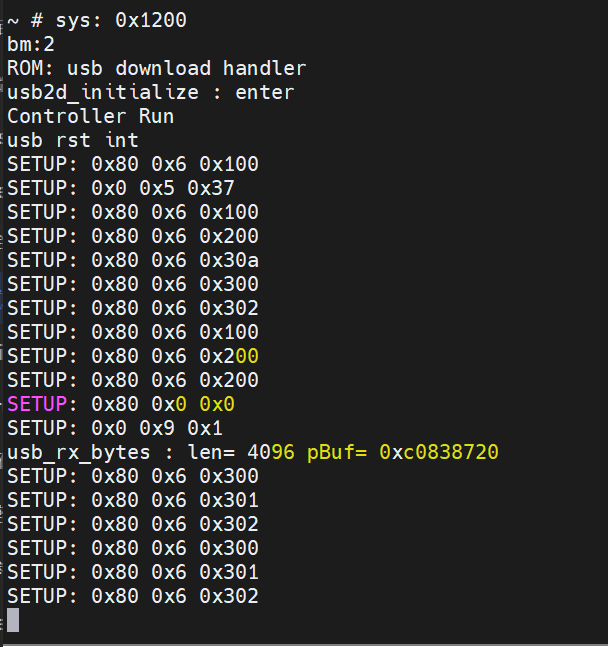
Task: Click the 'pBuf=' label
Action: [x=337, y=452]
